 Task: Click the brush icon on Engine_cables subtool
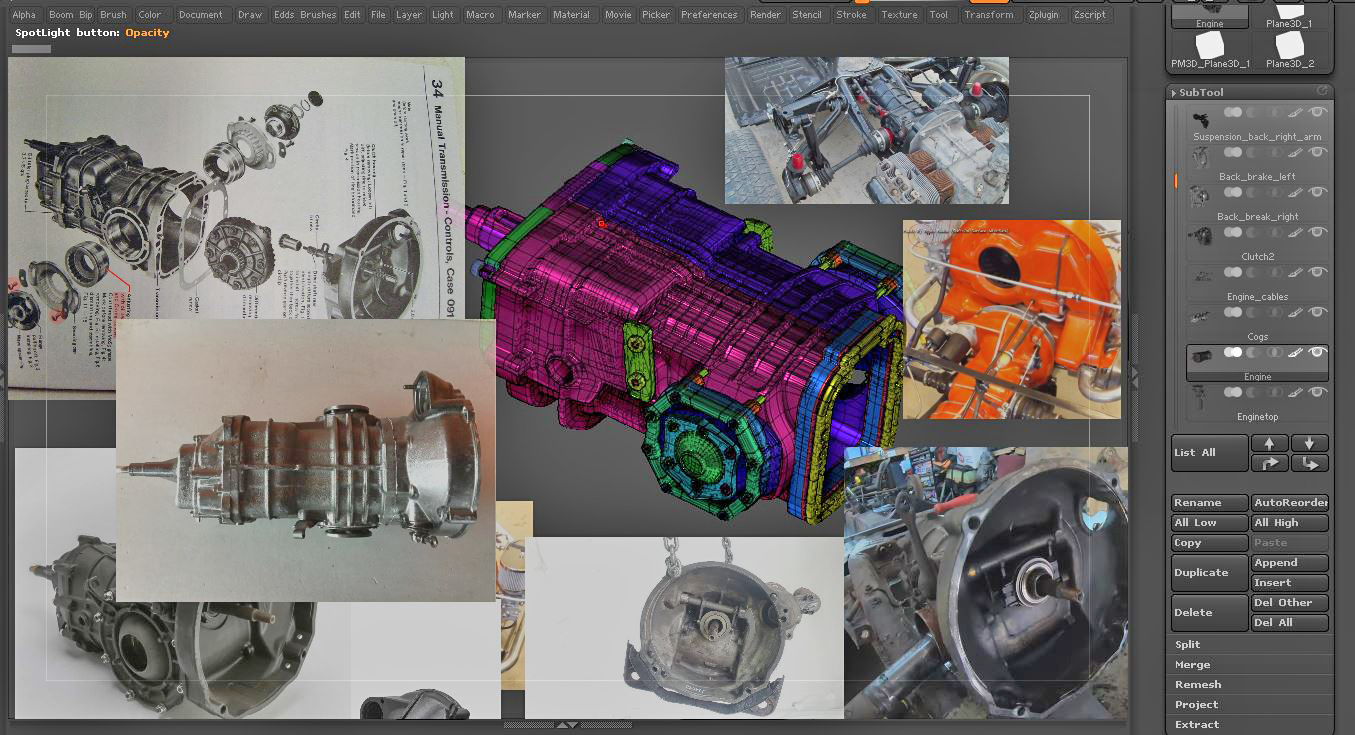(x=1295, y=273)
